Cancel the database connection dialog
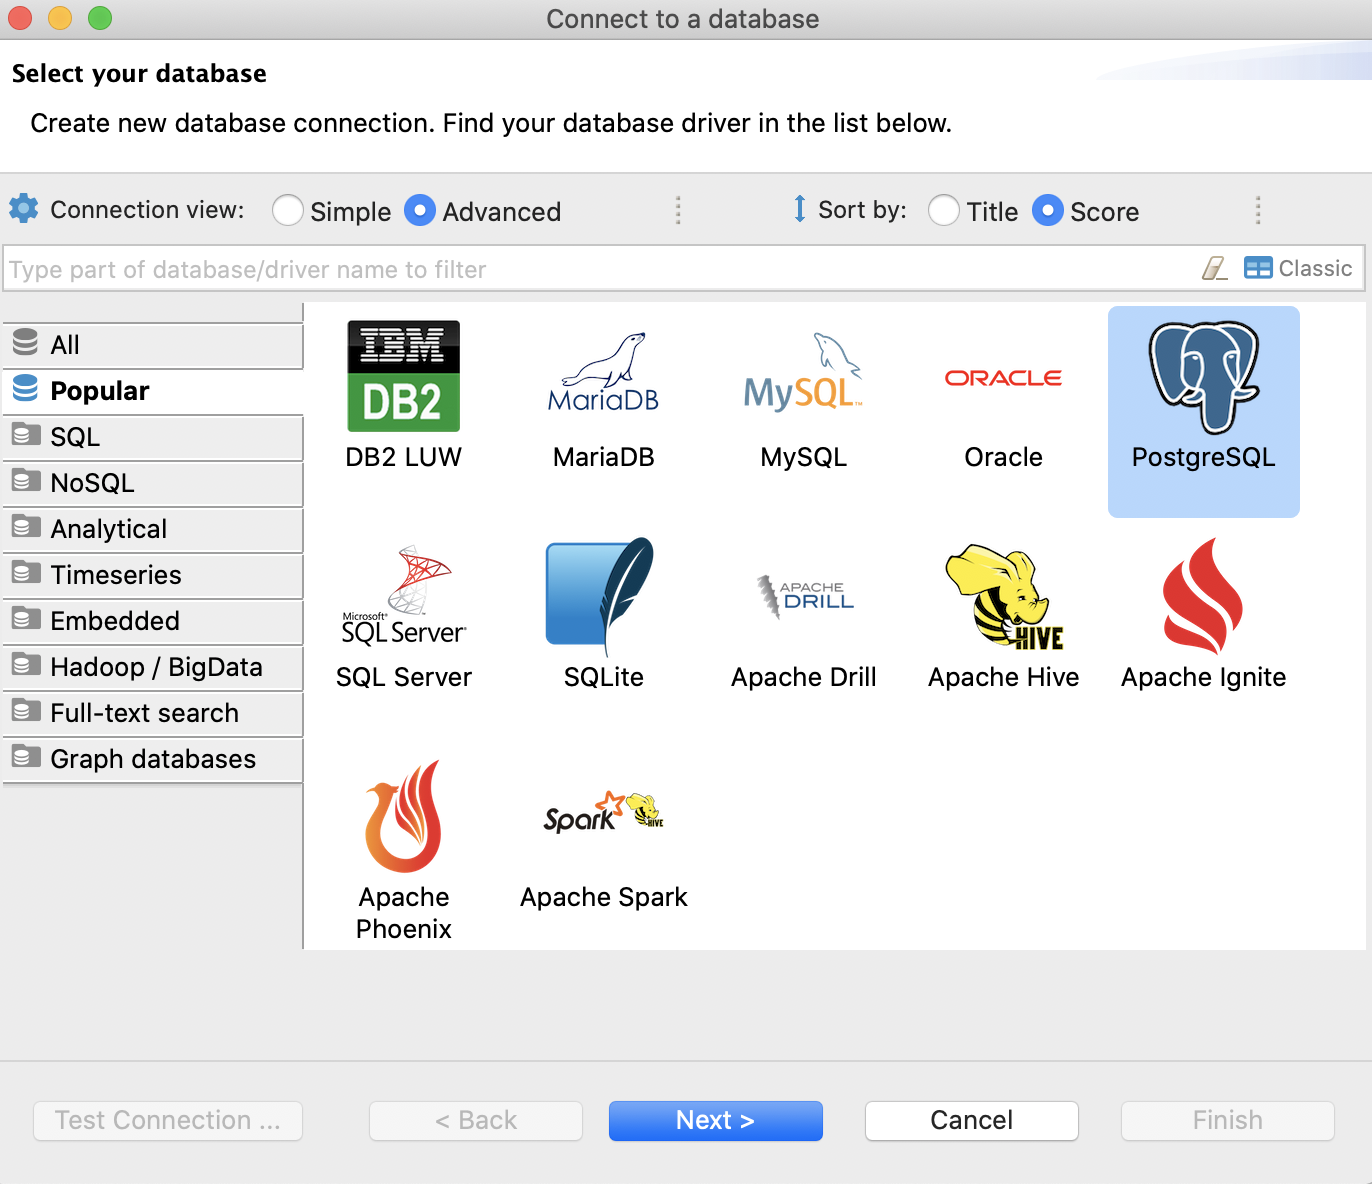 tap(971, 1120)
